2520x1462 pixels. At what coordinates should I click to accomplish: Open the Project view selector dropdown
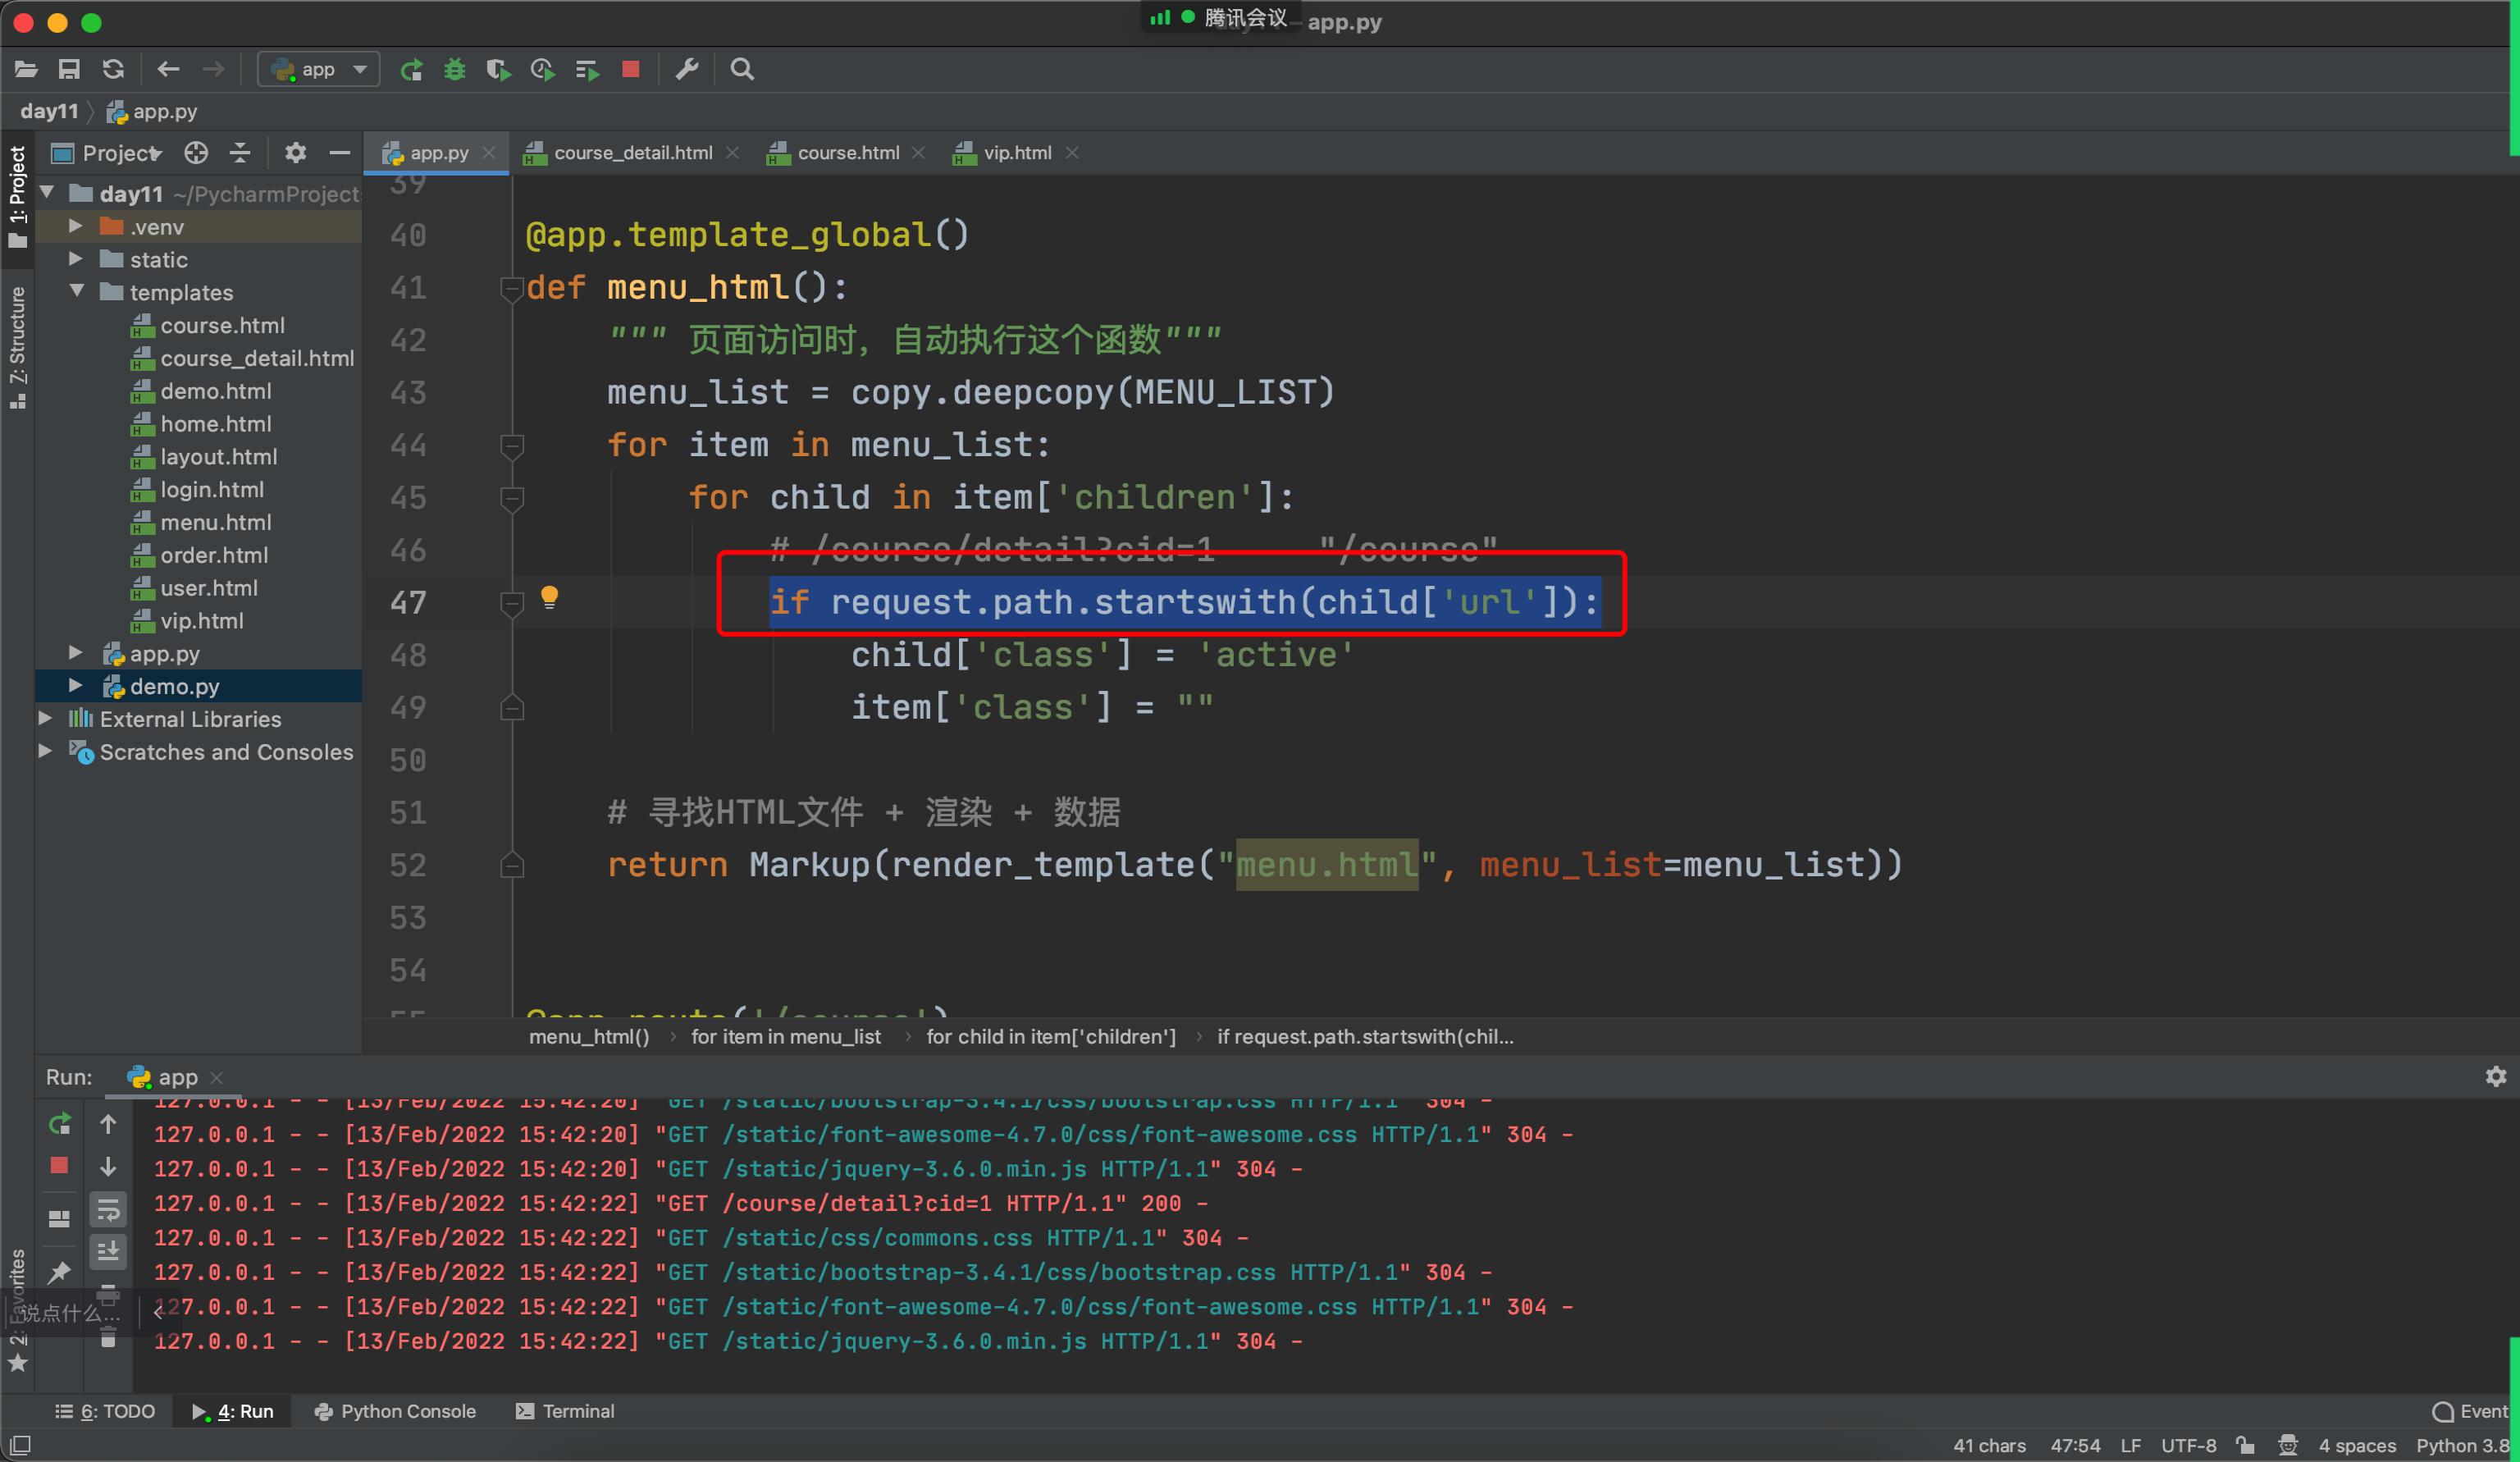(107, 152)
